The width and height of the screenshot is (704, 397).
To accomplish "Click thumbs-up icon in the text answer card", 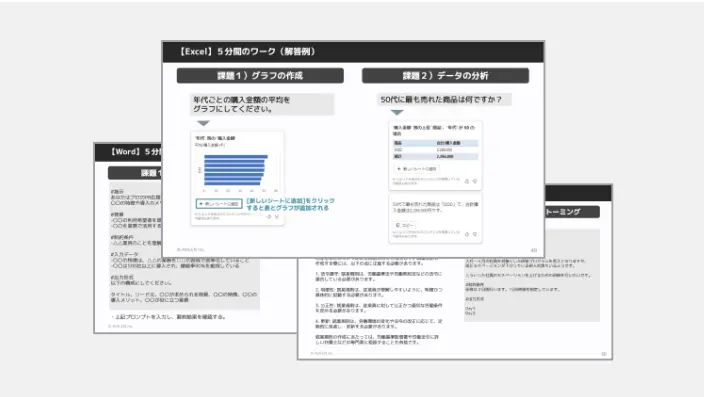I will [x=467, y=234].
